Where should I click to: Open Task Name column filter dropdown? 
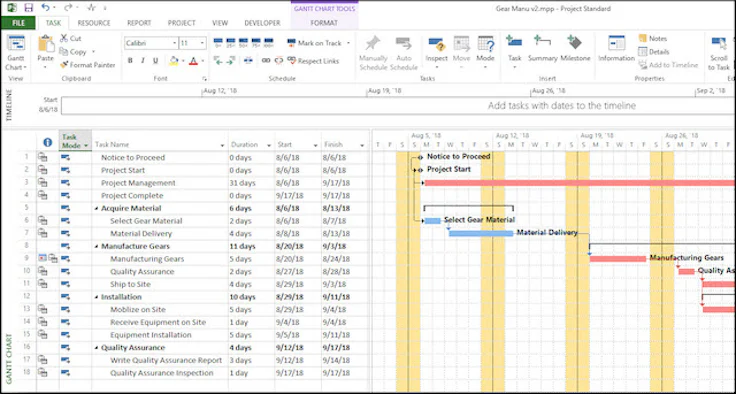tap(222, 145)
